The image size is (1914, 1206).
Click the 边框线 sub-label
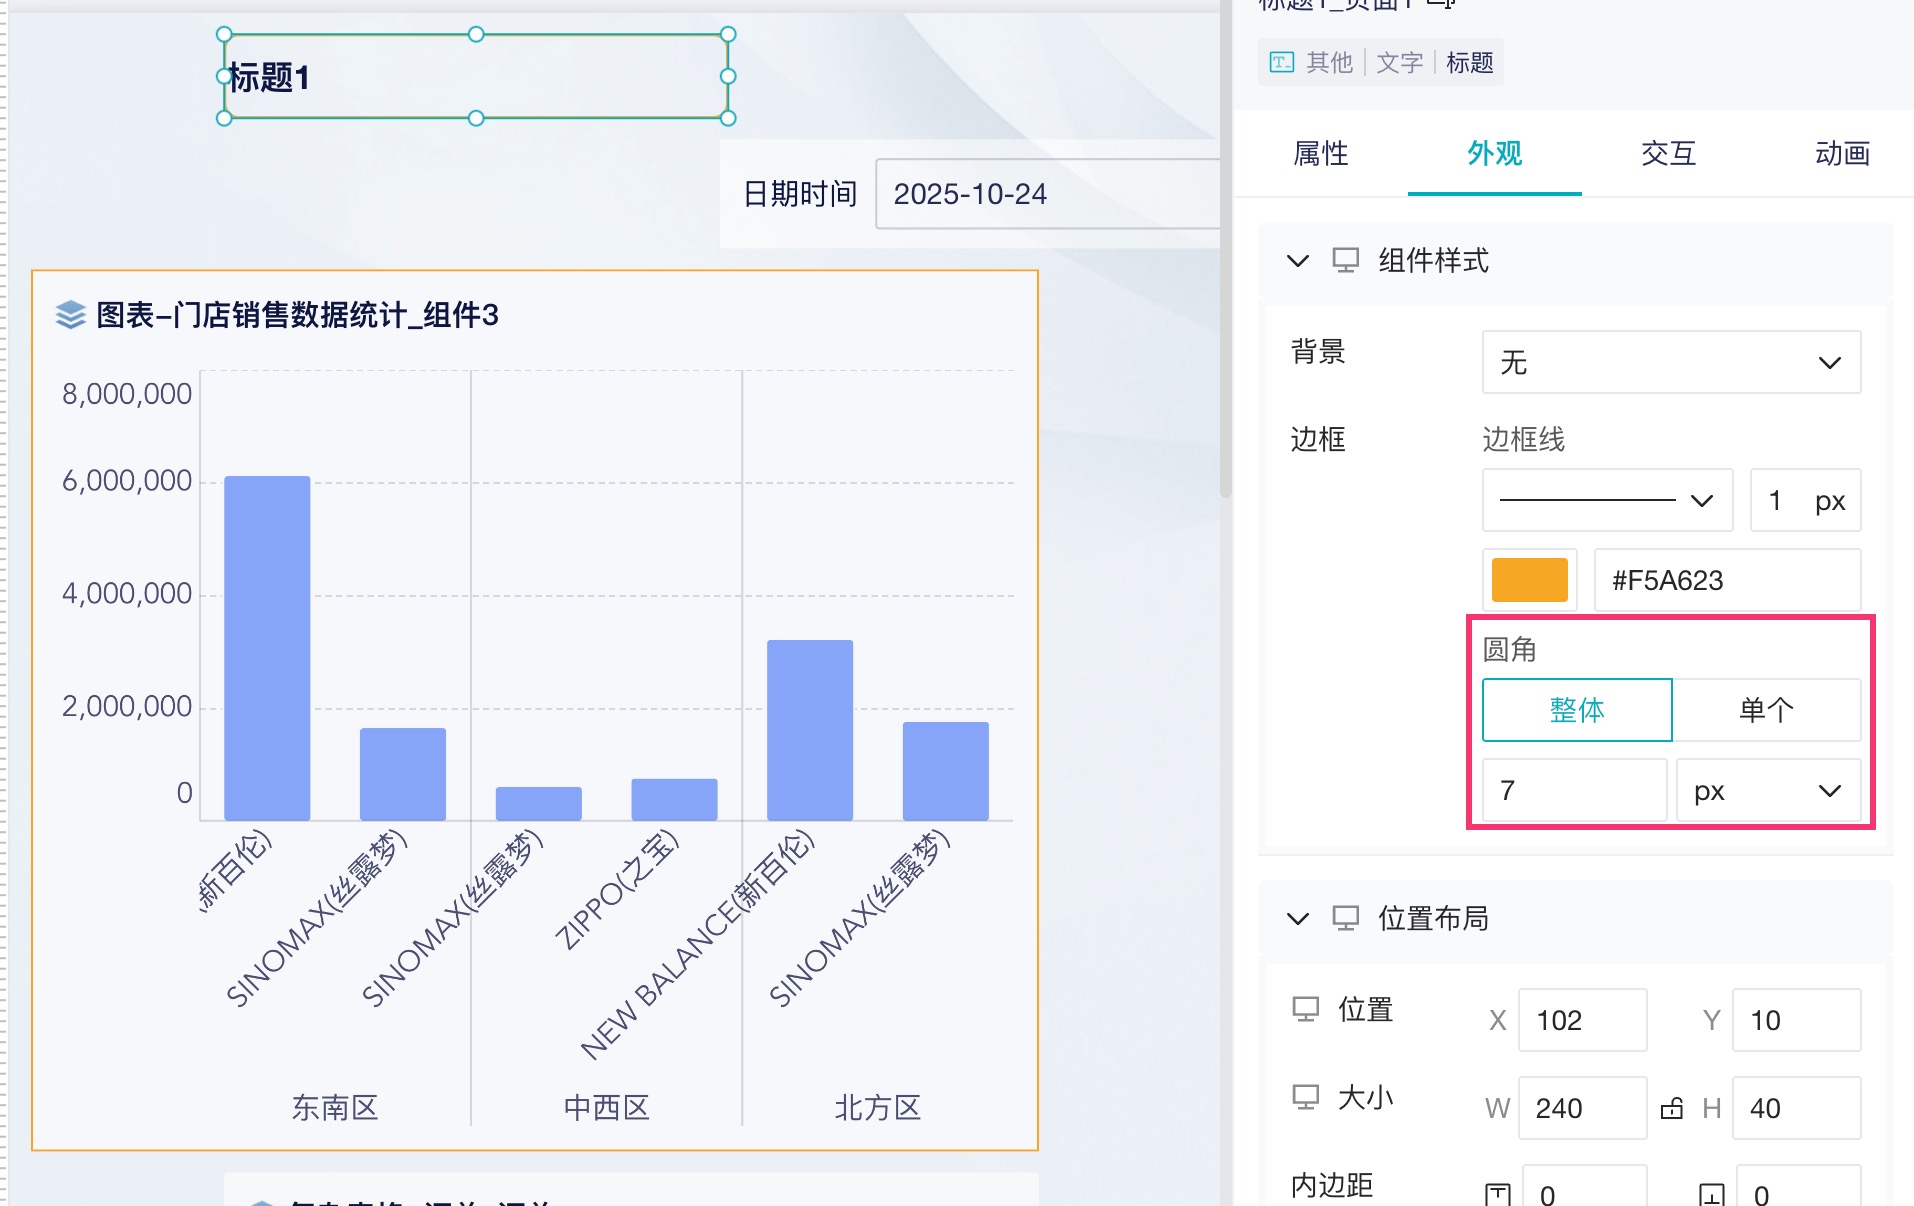1523,439
